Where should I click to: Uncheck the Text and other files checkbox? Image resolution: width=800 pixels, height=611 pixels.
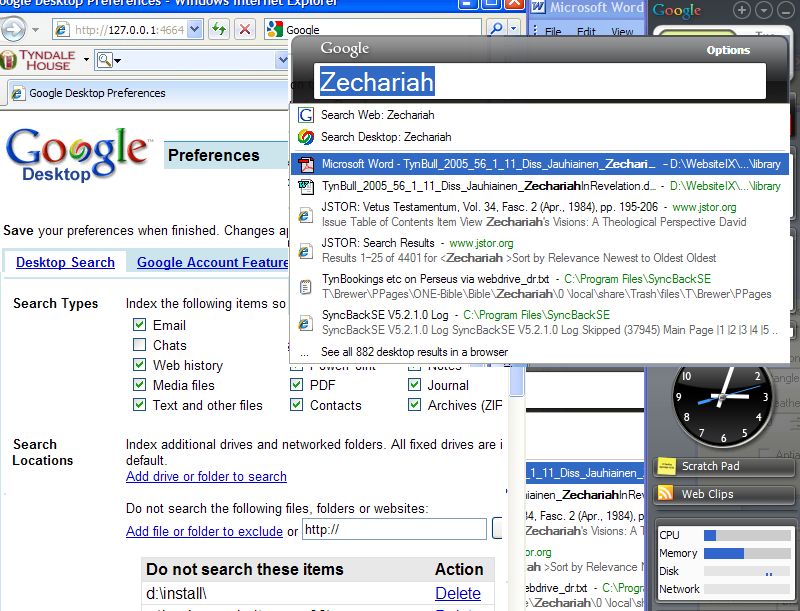point(139,405)
